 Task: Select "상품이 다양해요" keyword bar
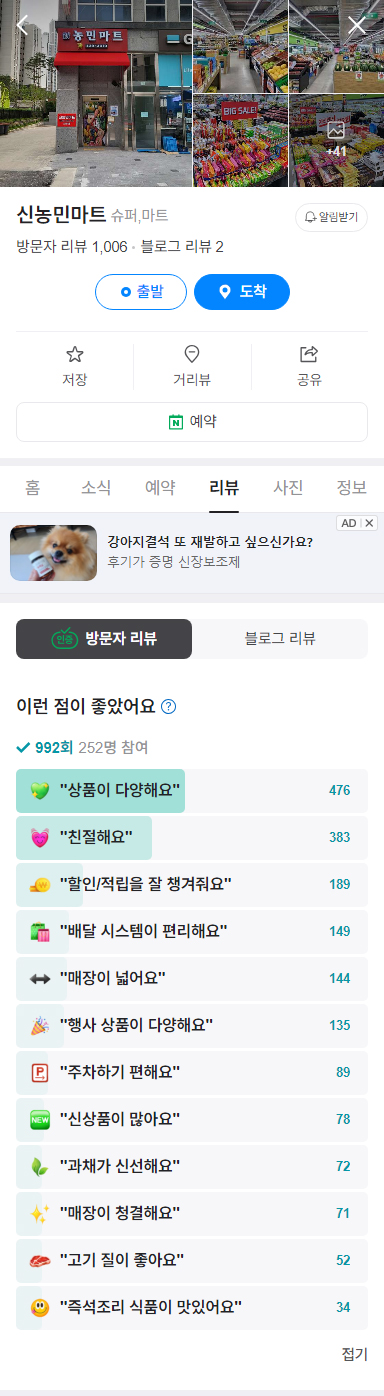tap(192, 790)
